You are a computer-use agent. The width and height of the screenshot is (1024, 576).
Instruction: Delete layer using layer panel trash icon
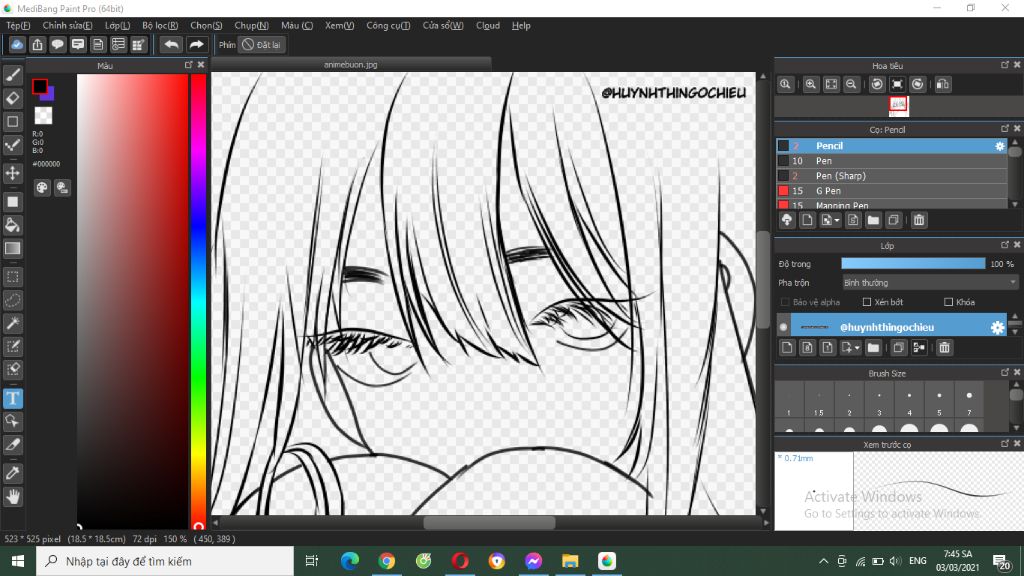(944, 347)
